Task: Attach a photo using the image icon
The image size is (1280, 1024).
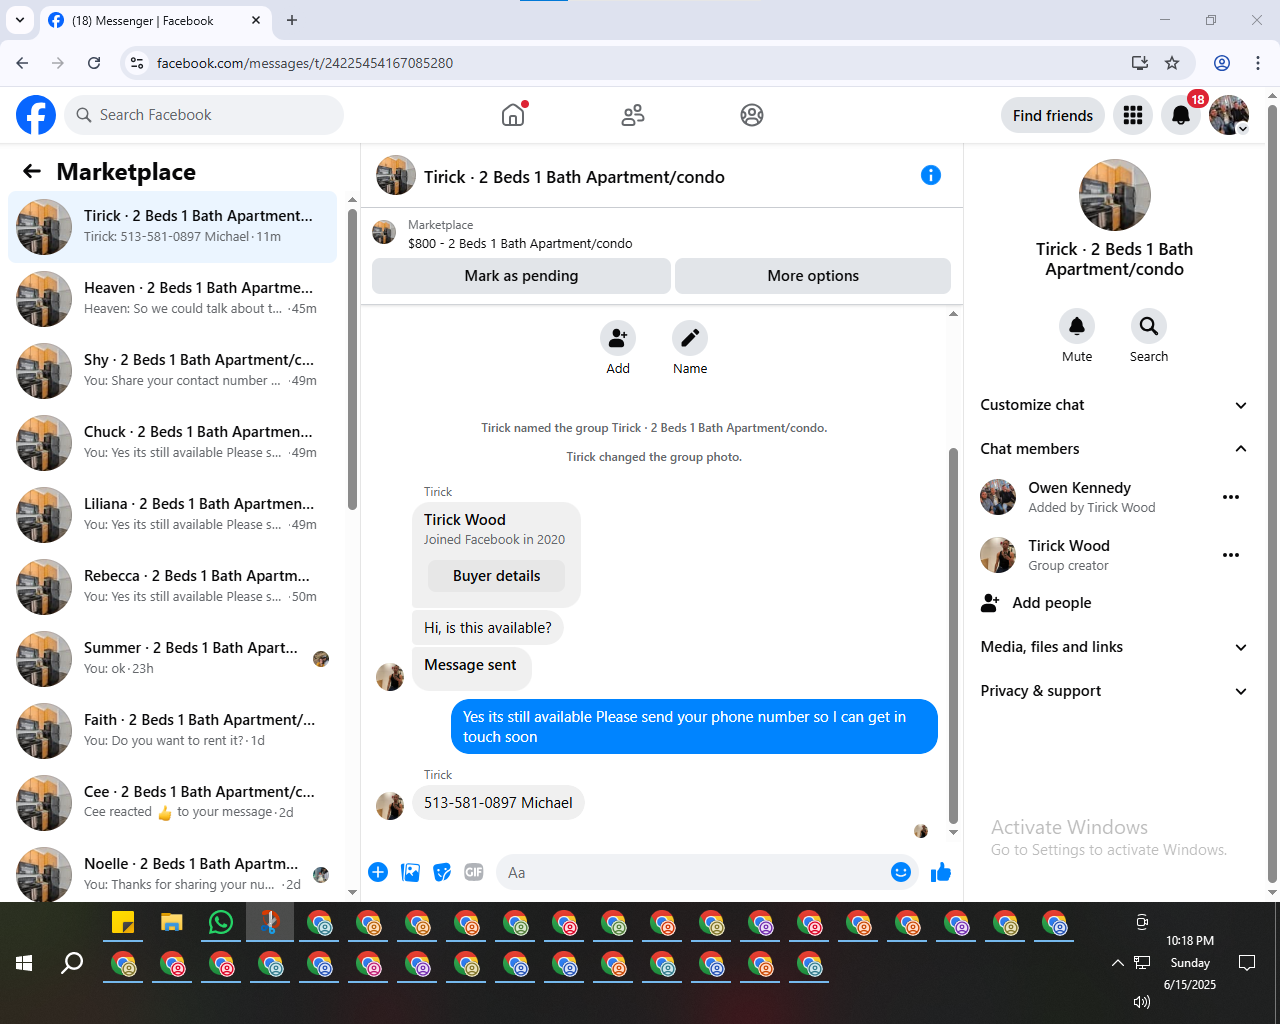Action: tap(410, 872)
